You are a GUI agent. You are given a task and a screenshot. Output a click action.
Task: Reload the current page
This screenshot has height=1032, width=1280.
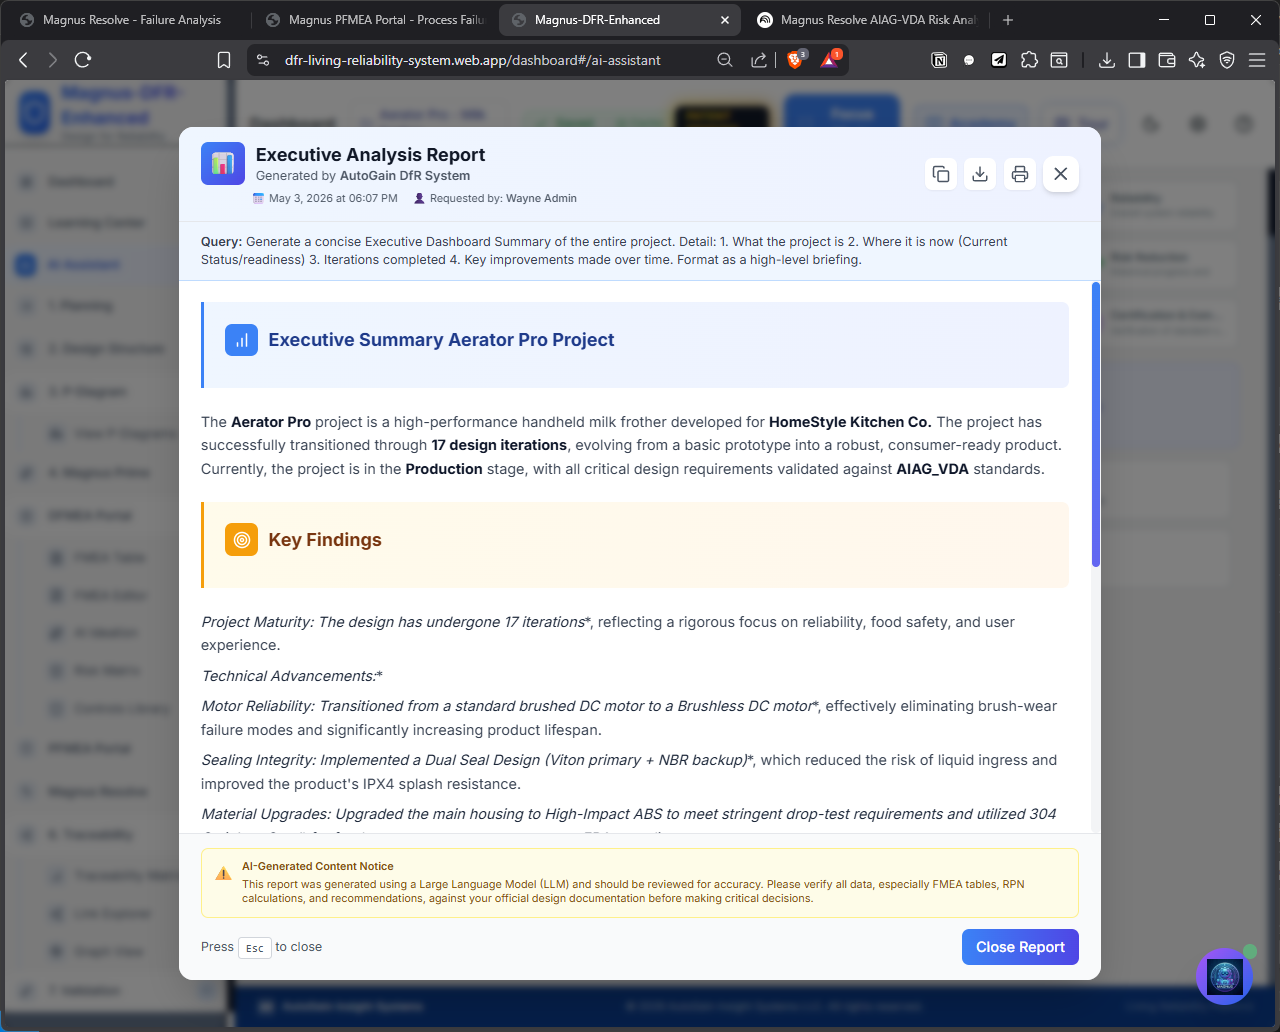[x=83, y=60]
